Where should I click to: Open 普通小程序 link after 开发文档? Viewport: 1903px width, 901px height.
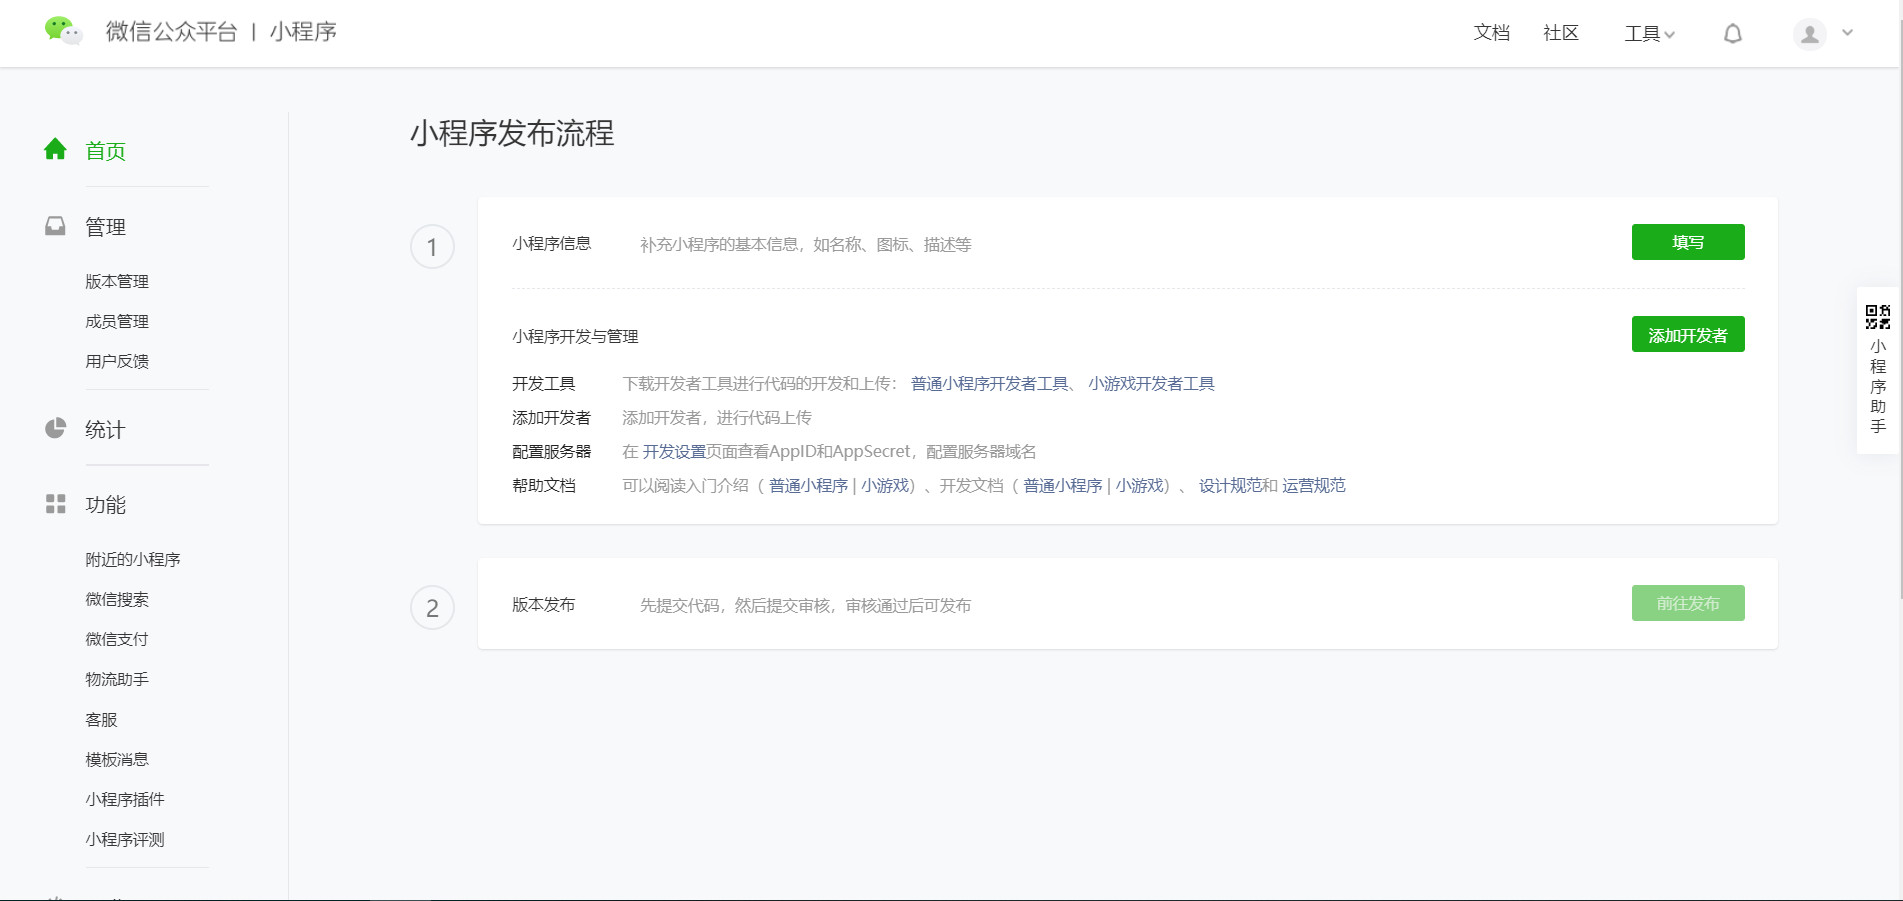pos(1062,486)
